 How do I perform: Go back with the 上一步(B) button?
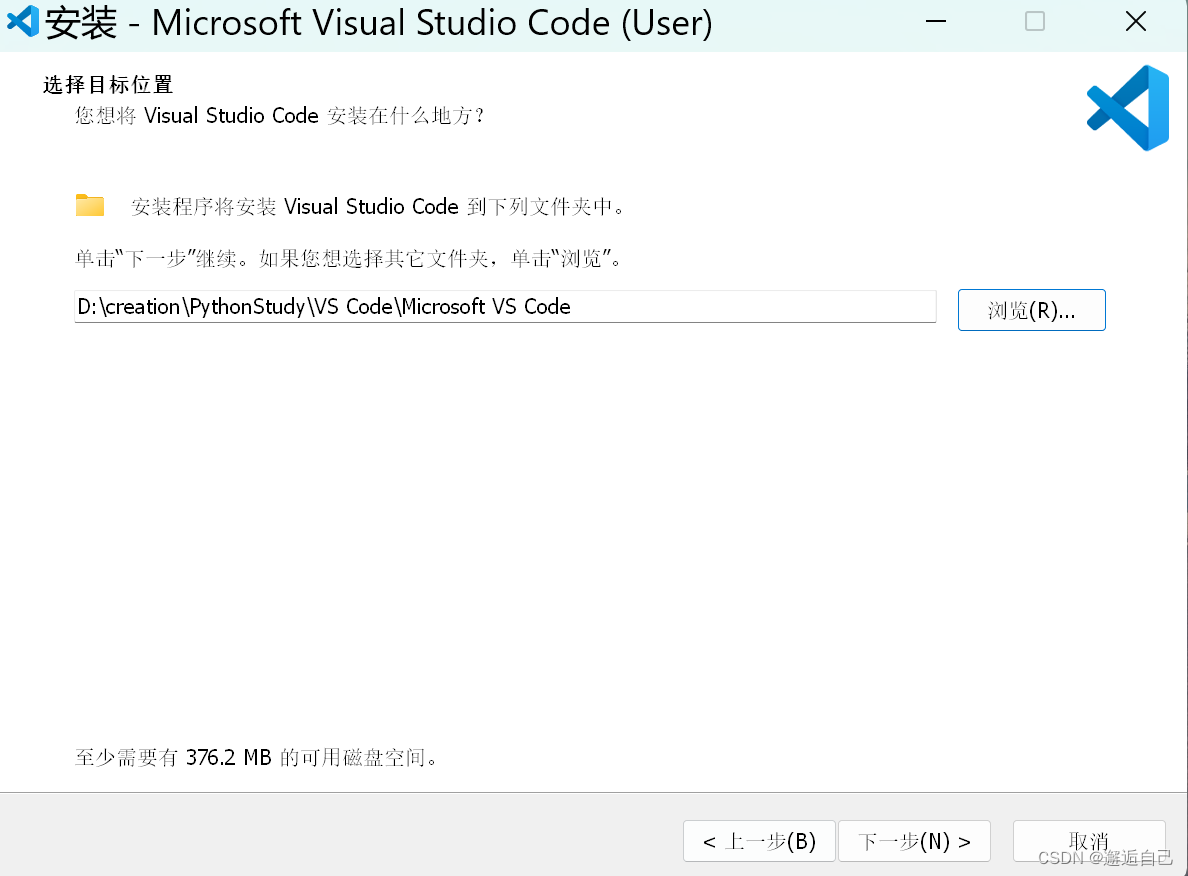click(x=759, y=841)
